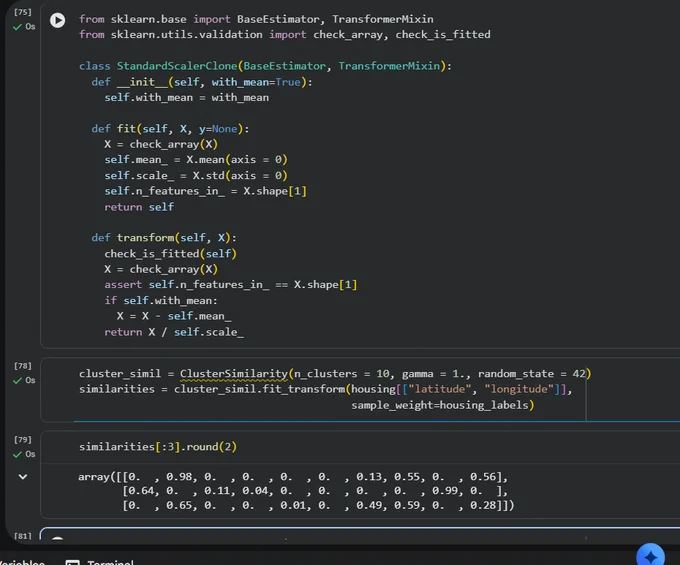The image size is (680, 565).
Task: Click the green checkmark of cell 79
Action: point(17,454)
